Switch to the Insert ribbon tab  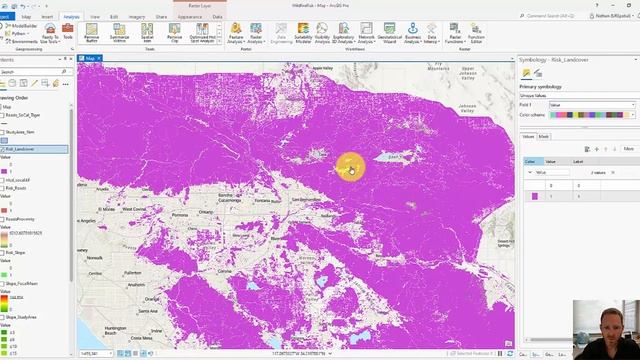click(47, 17)
